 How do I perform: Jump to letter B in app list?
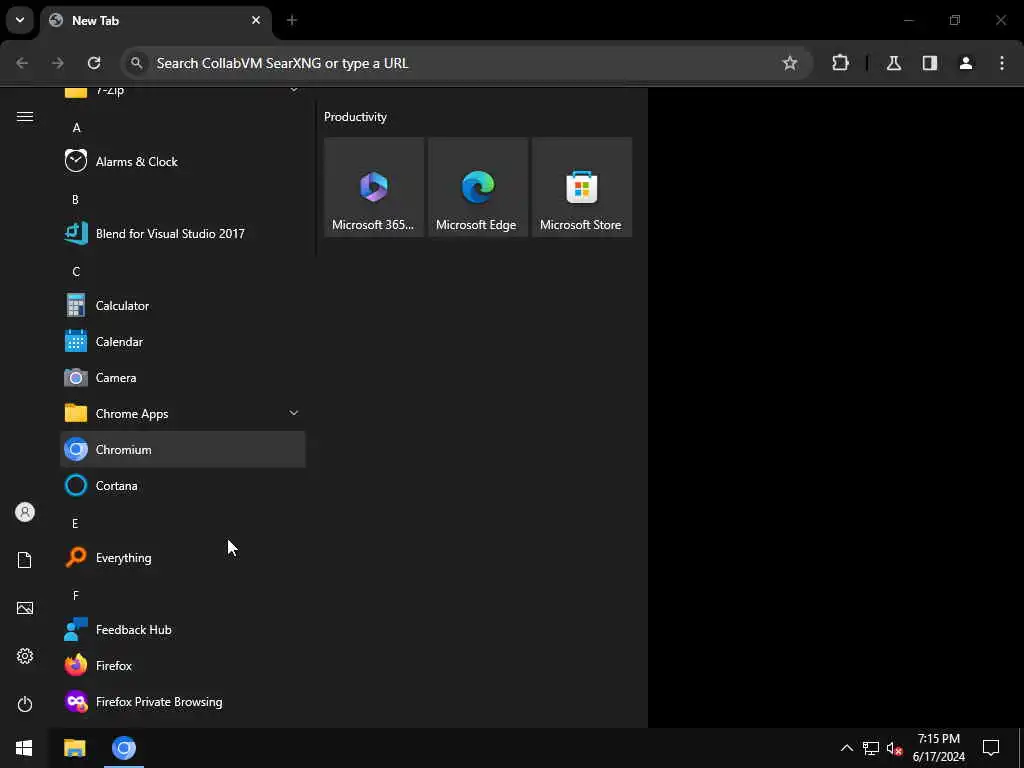point(75,199)
